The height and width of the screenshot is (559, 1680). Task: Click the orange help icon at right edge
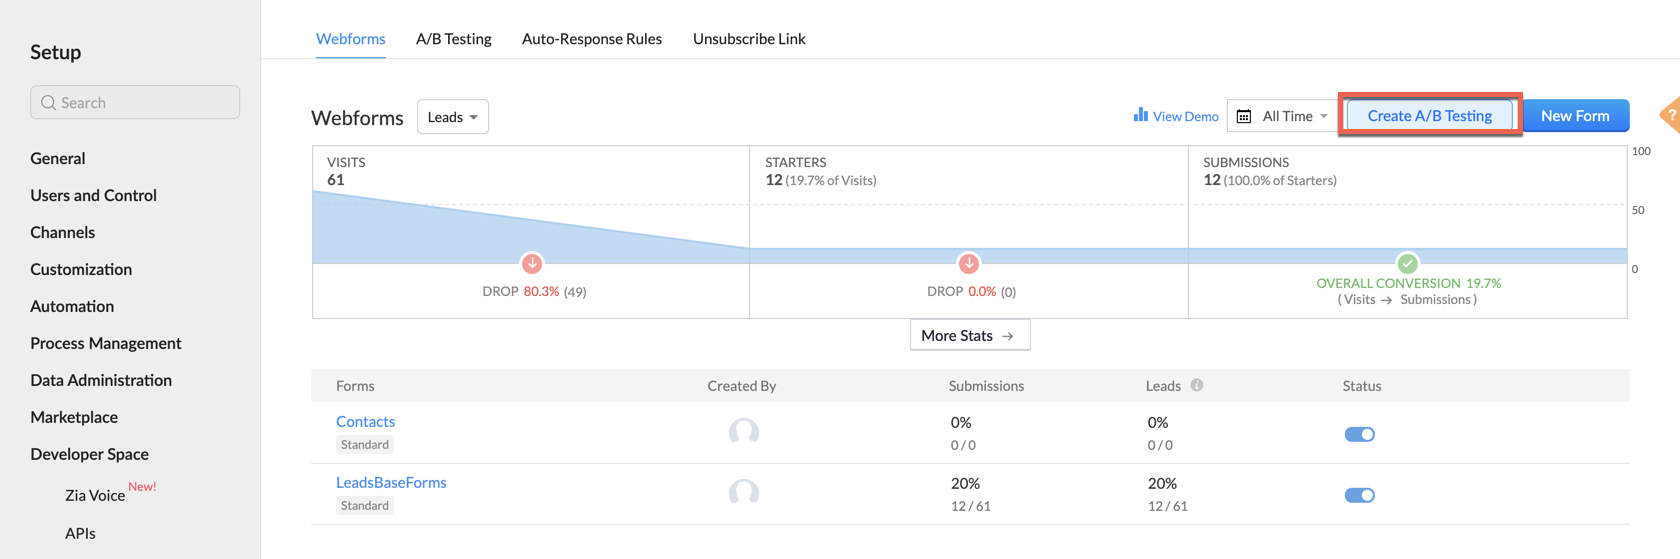coord(1670,115)
